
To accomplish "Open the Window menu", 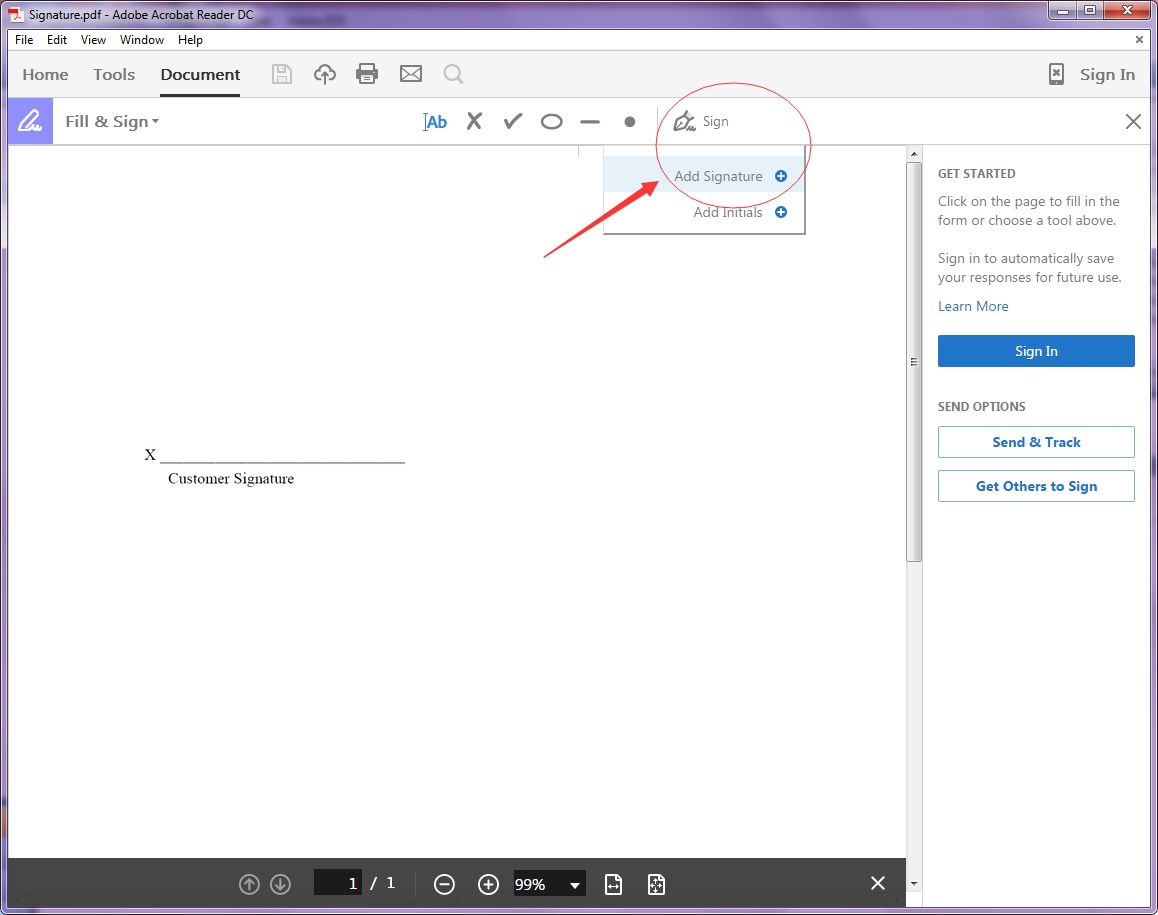I will [x=142, y=40].
